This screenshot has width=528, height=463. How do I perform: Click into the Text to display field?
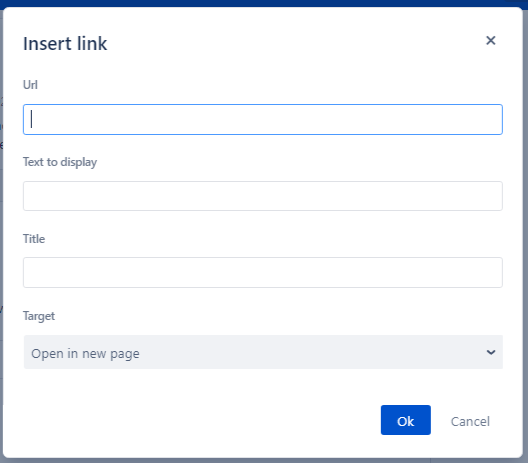pos(263,196)
